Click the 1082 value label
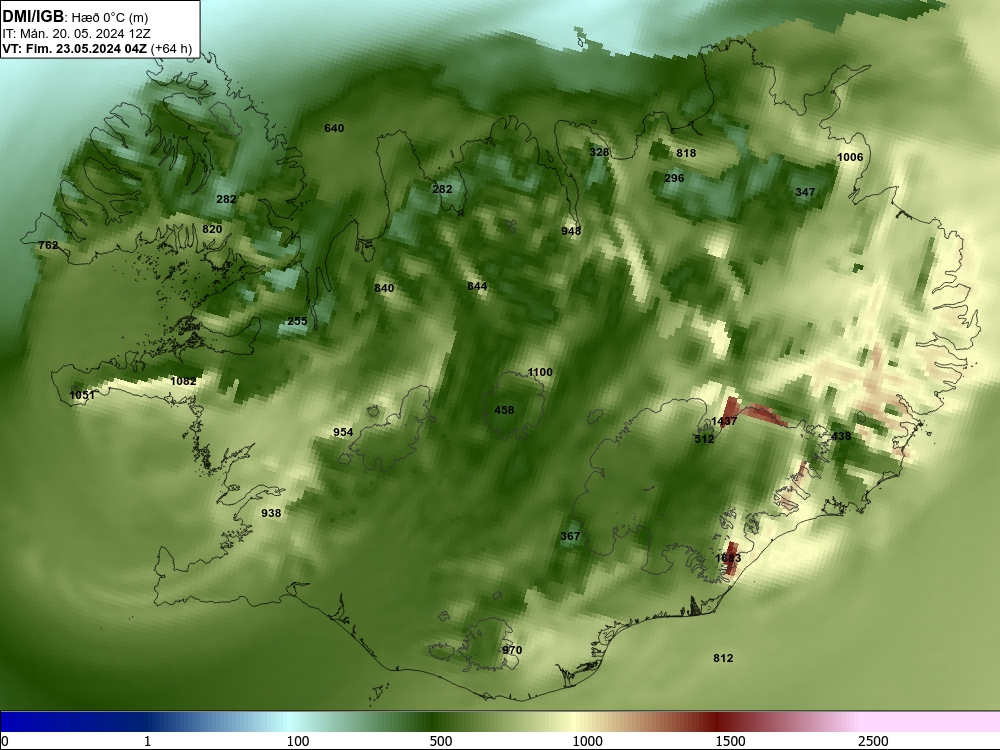The height and width of the screenshot is (750, 1000). pos(184,381)
